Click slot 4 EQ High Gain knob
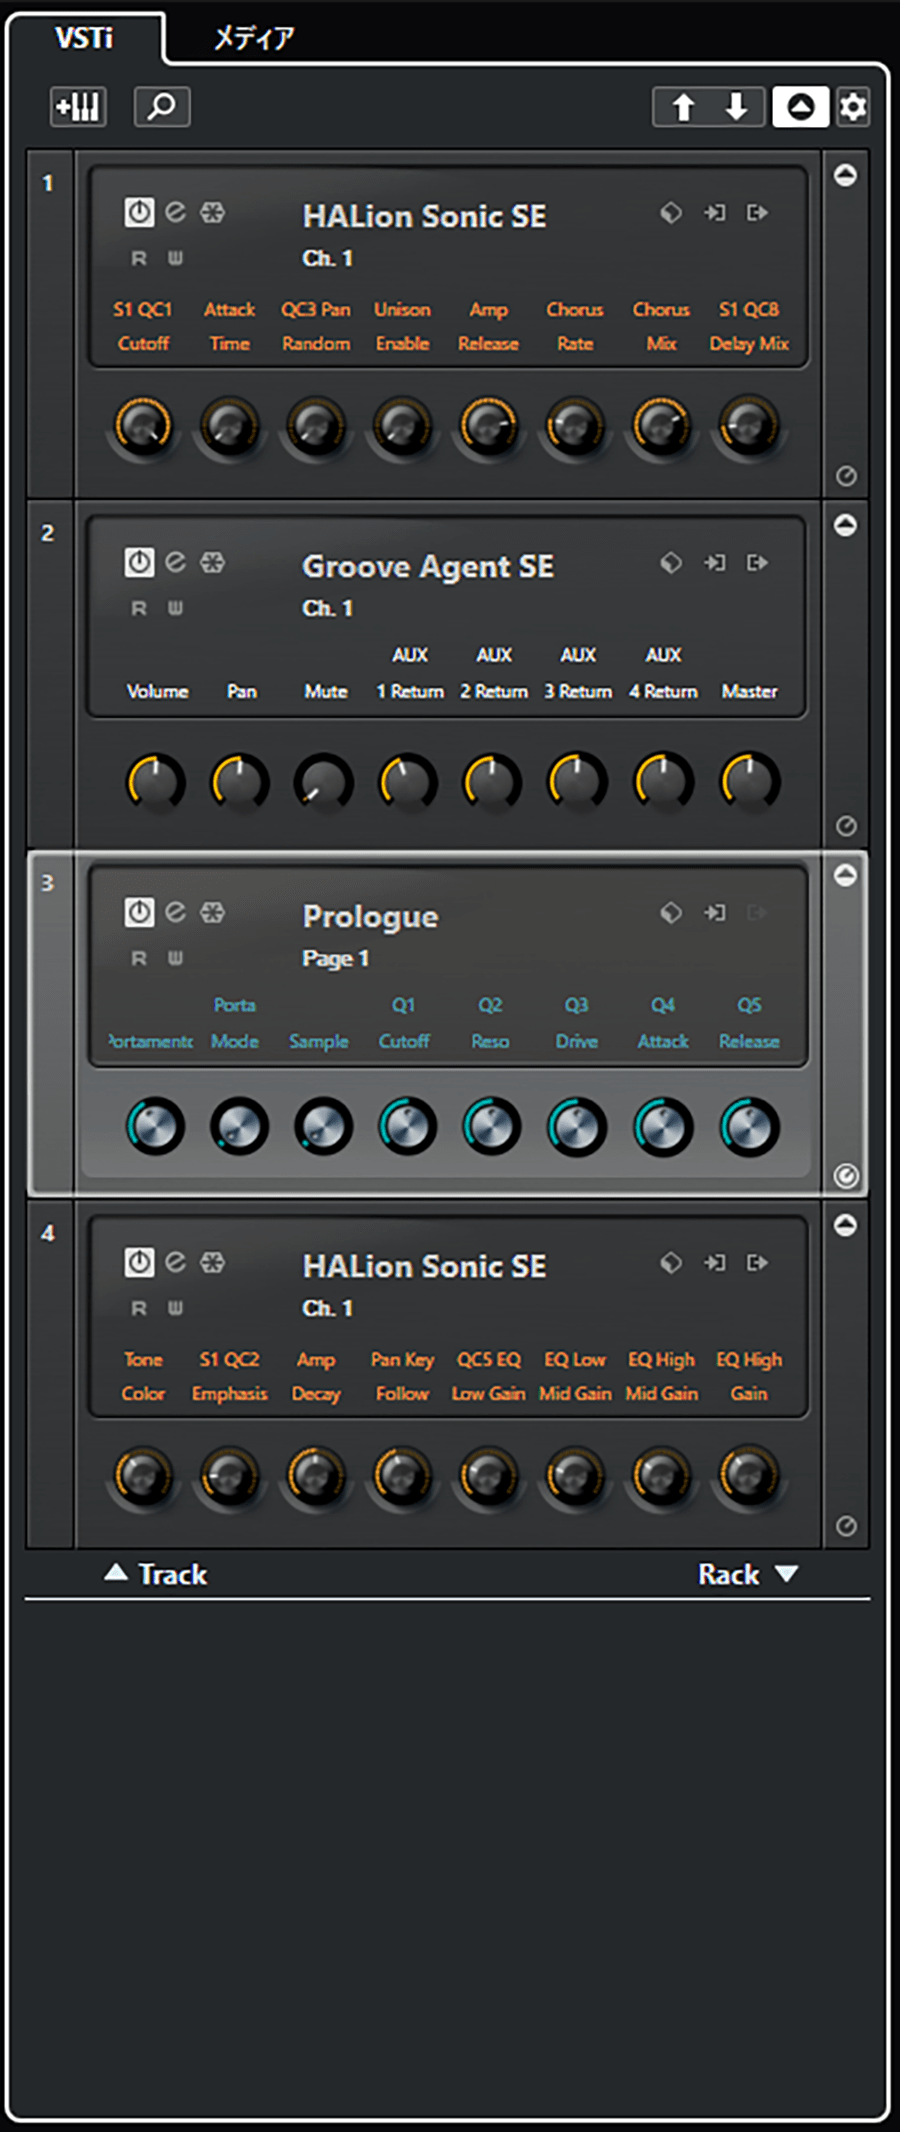Viewport: 900px width, 2132px height. click(749, 1475)
